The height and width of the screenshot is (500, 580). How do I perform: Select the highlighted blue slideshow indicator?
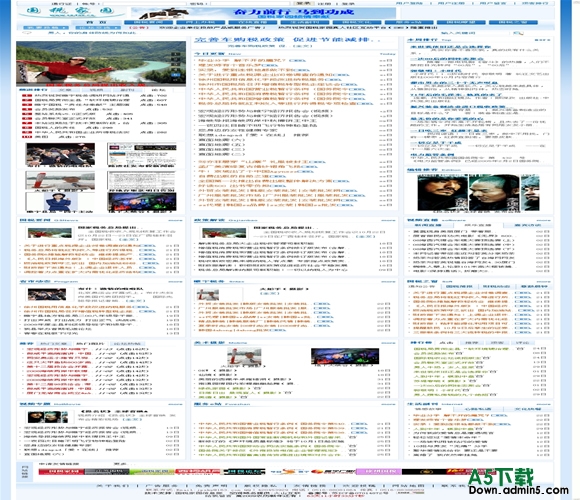click(176, 75)
